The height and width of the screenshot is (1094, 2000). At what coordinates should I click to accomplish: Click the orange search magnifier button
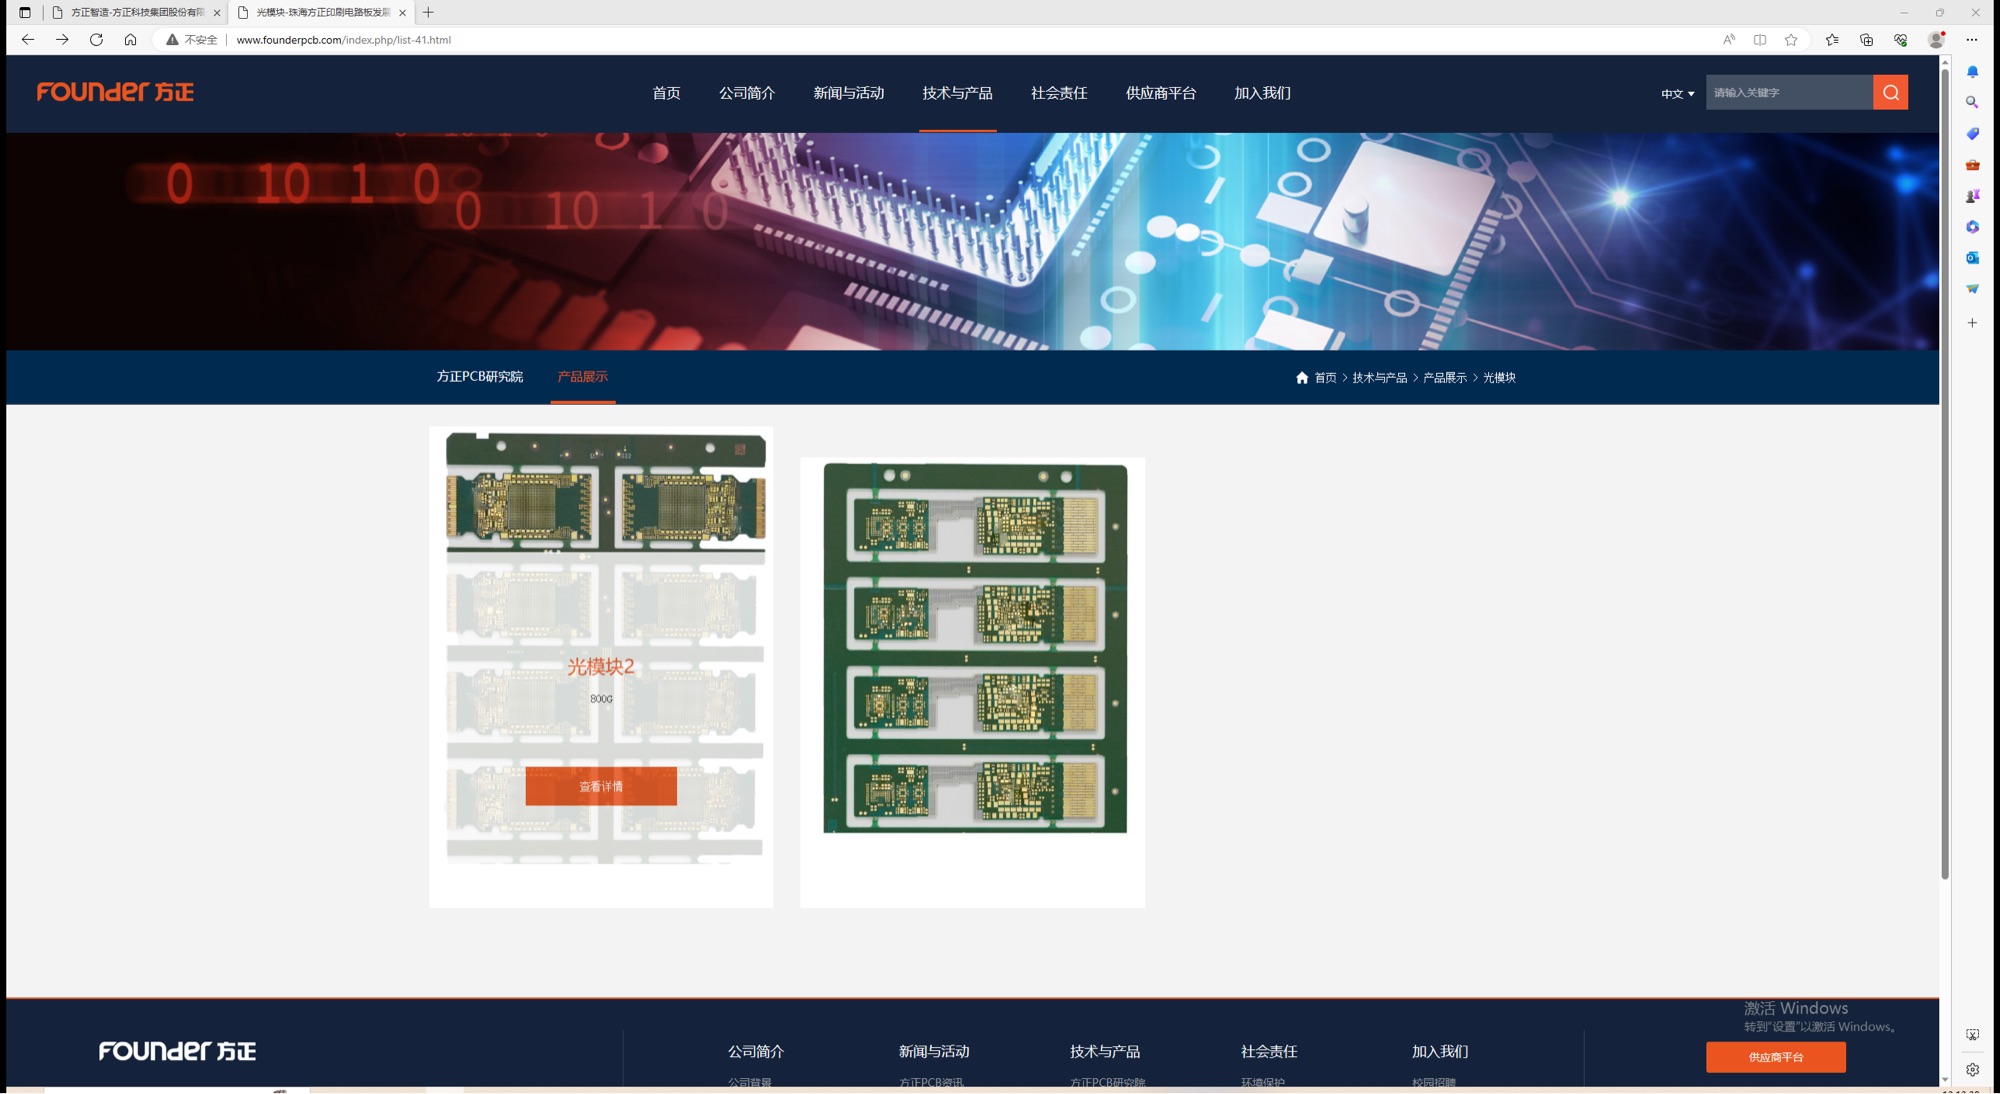1890,92
